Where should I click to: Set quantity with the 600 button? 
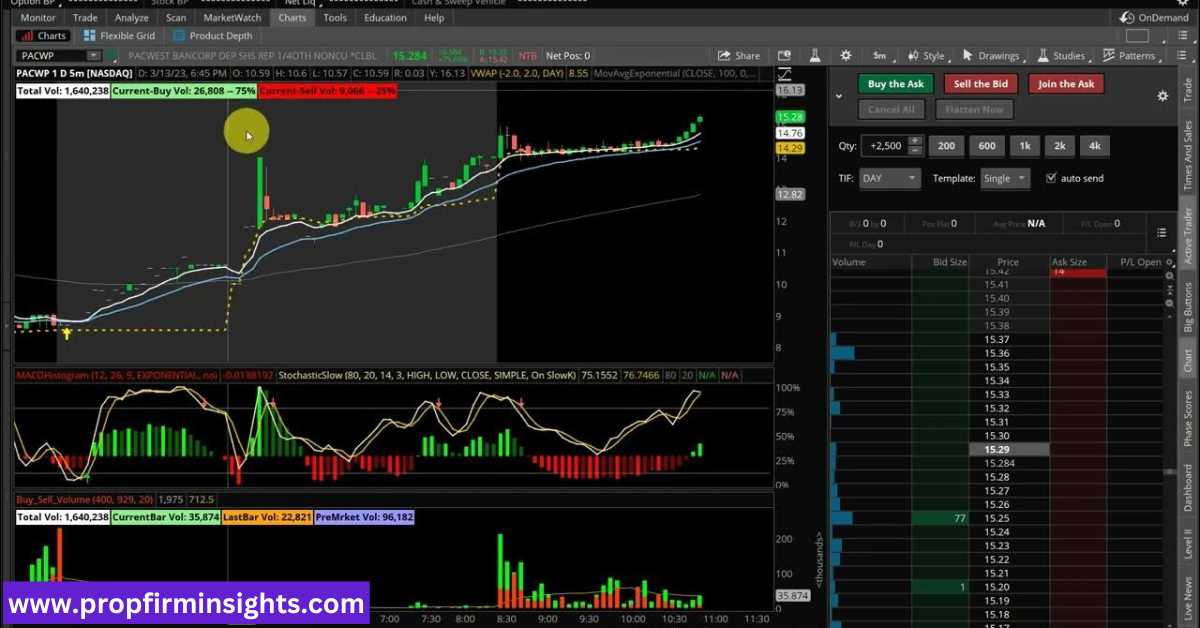(x=986, y=146)
